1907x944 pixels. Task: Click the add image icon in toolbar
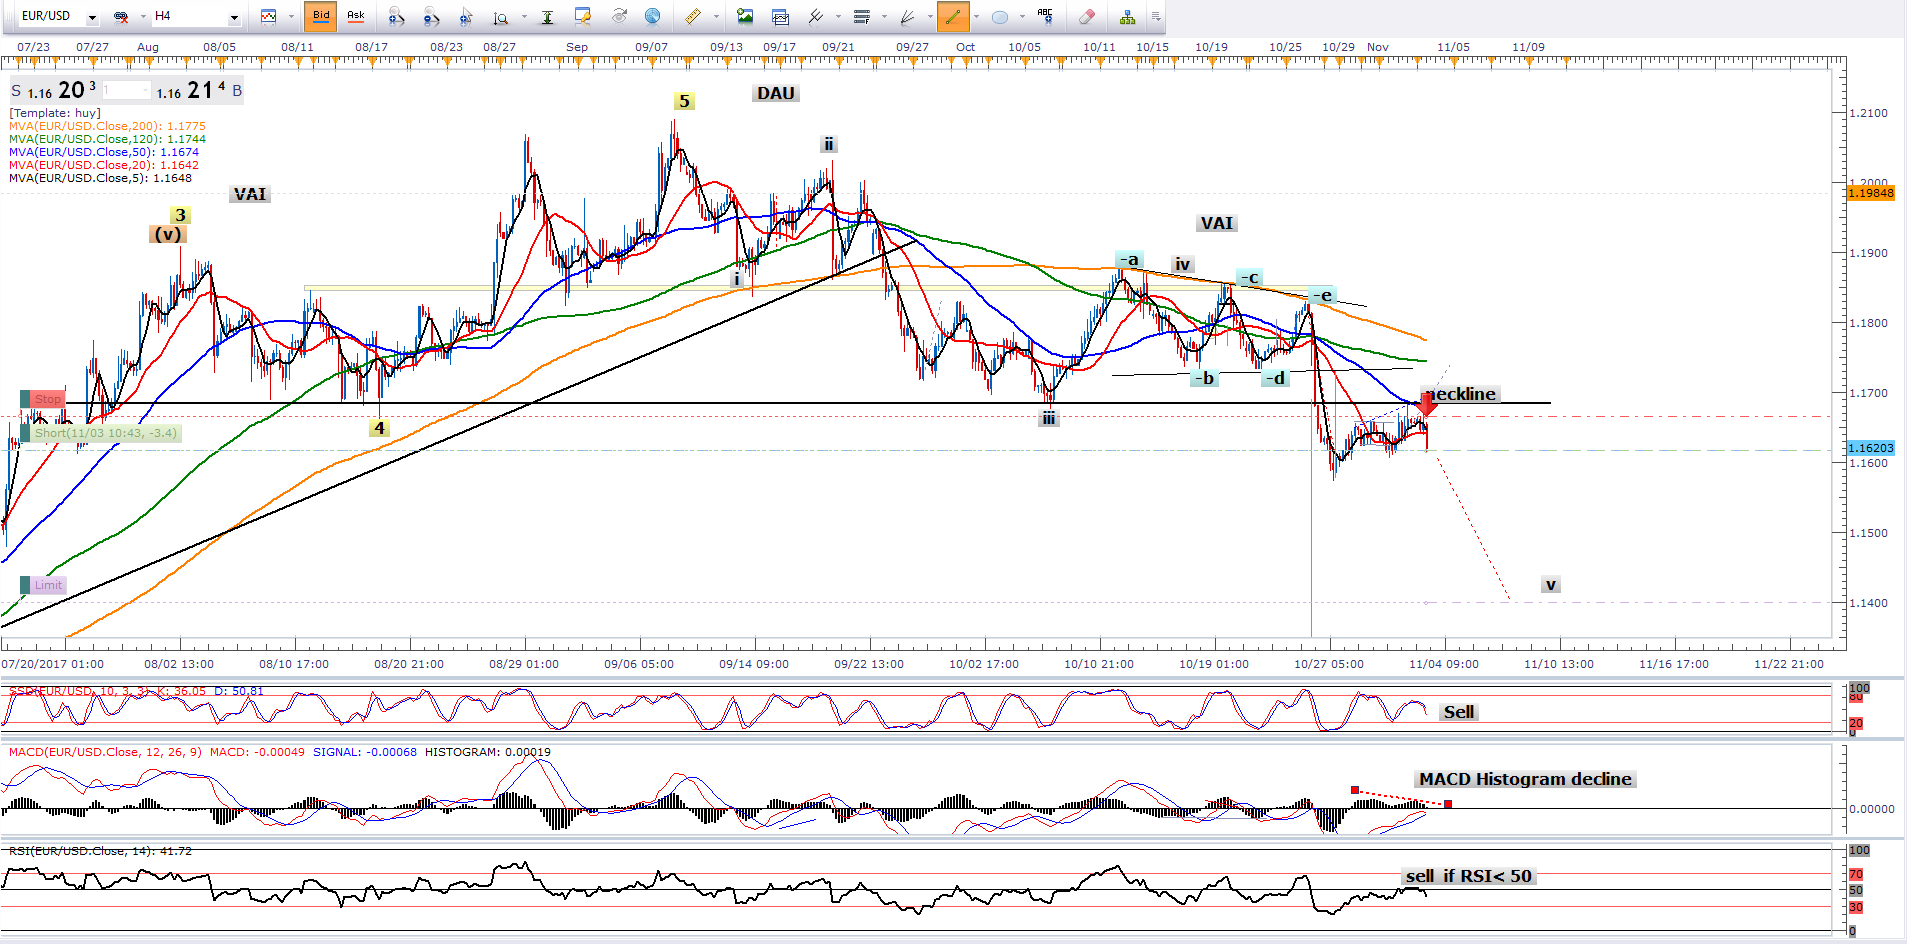click(745, 16)
